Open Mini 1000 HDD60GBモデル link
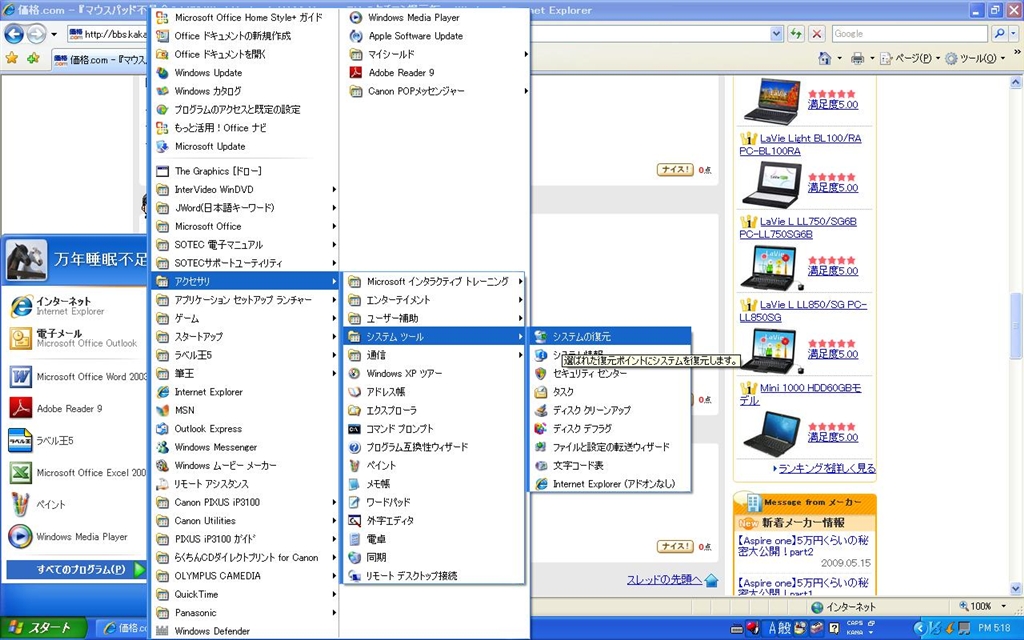Screen dimensions: 1024x640 click(x=800, y=394)
